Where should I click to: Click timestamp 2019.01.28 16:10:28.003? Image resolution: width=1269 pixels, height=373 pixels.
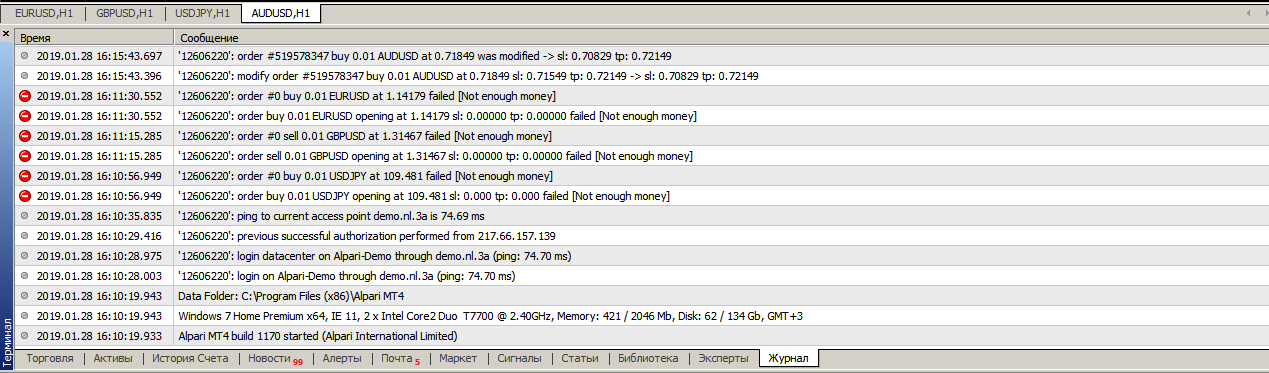pyautogui.click(x=99, y=276)
